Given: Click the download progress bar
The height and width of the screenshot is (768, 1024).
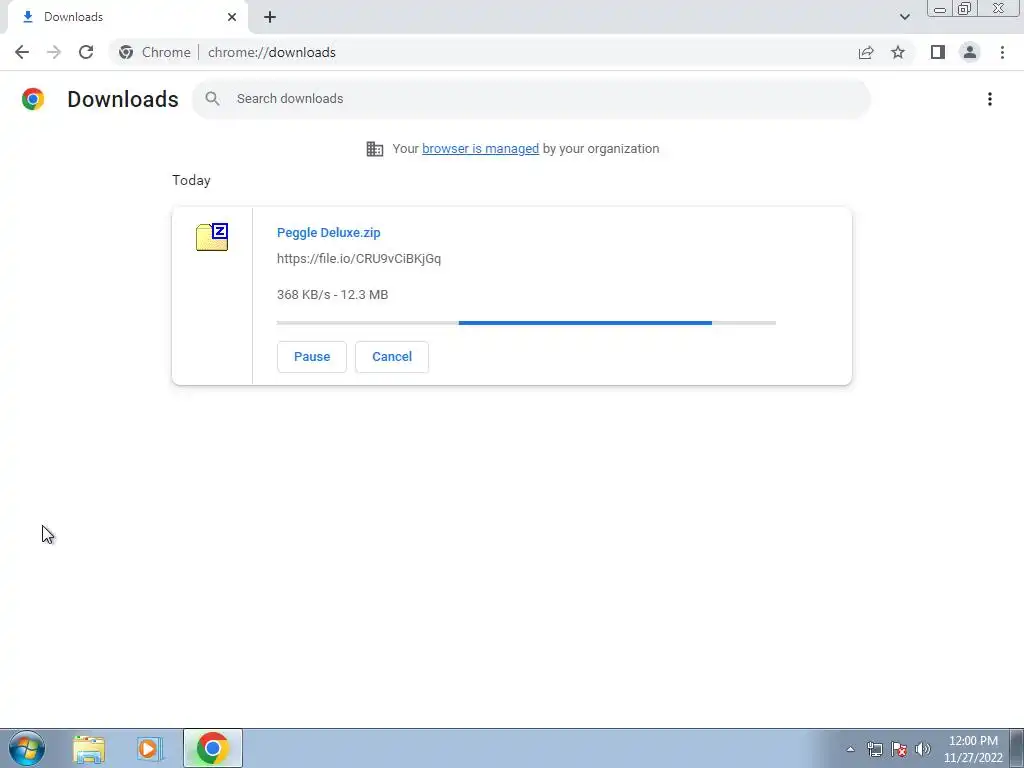Looking at the screenshot, I should (526, 323).
